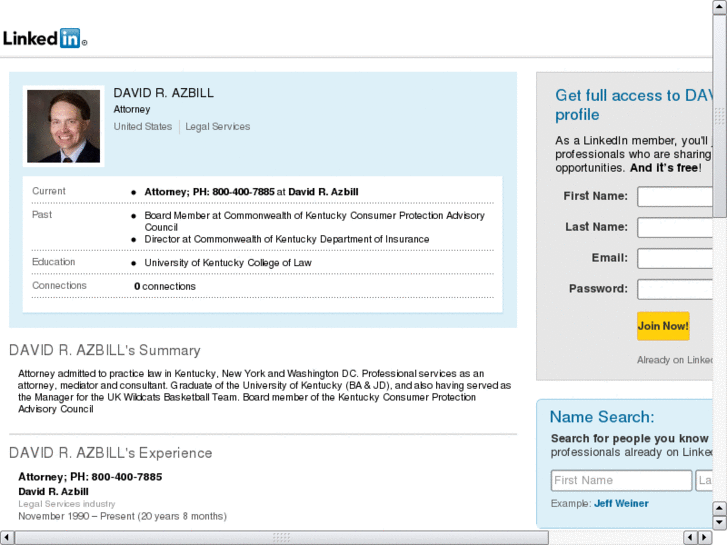
Task: Focus the Password signup field
Action: 675,289
